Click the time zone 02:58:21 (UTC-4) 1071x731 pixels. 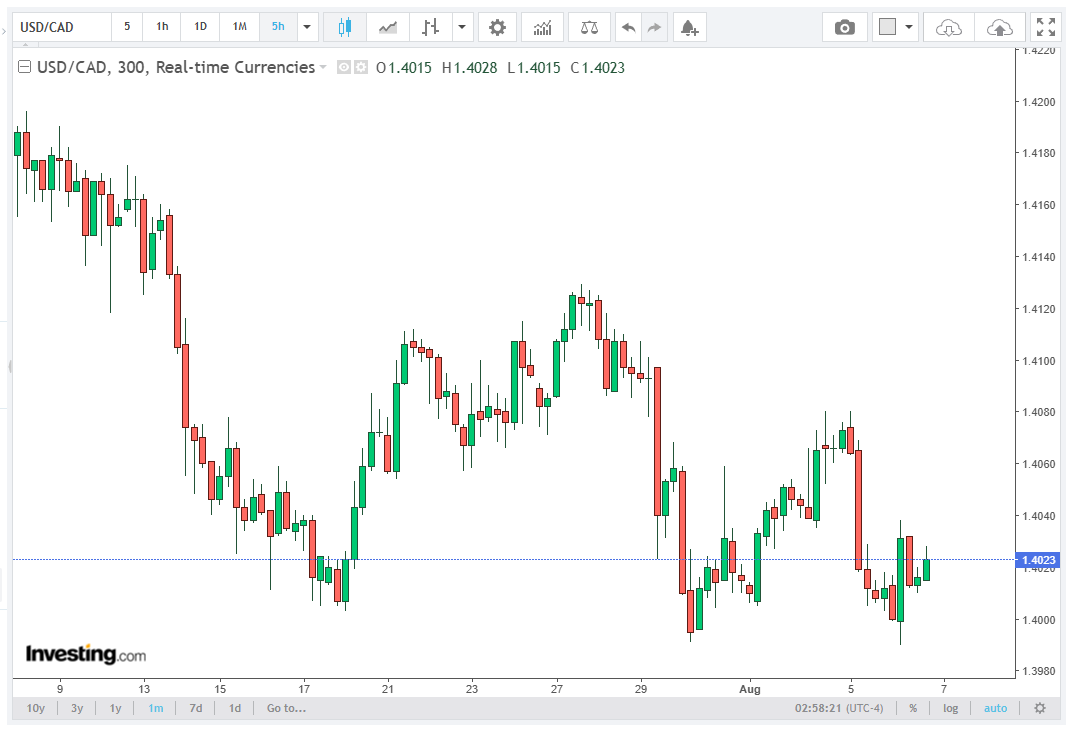[839, 708]
